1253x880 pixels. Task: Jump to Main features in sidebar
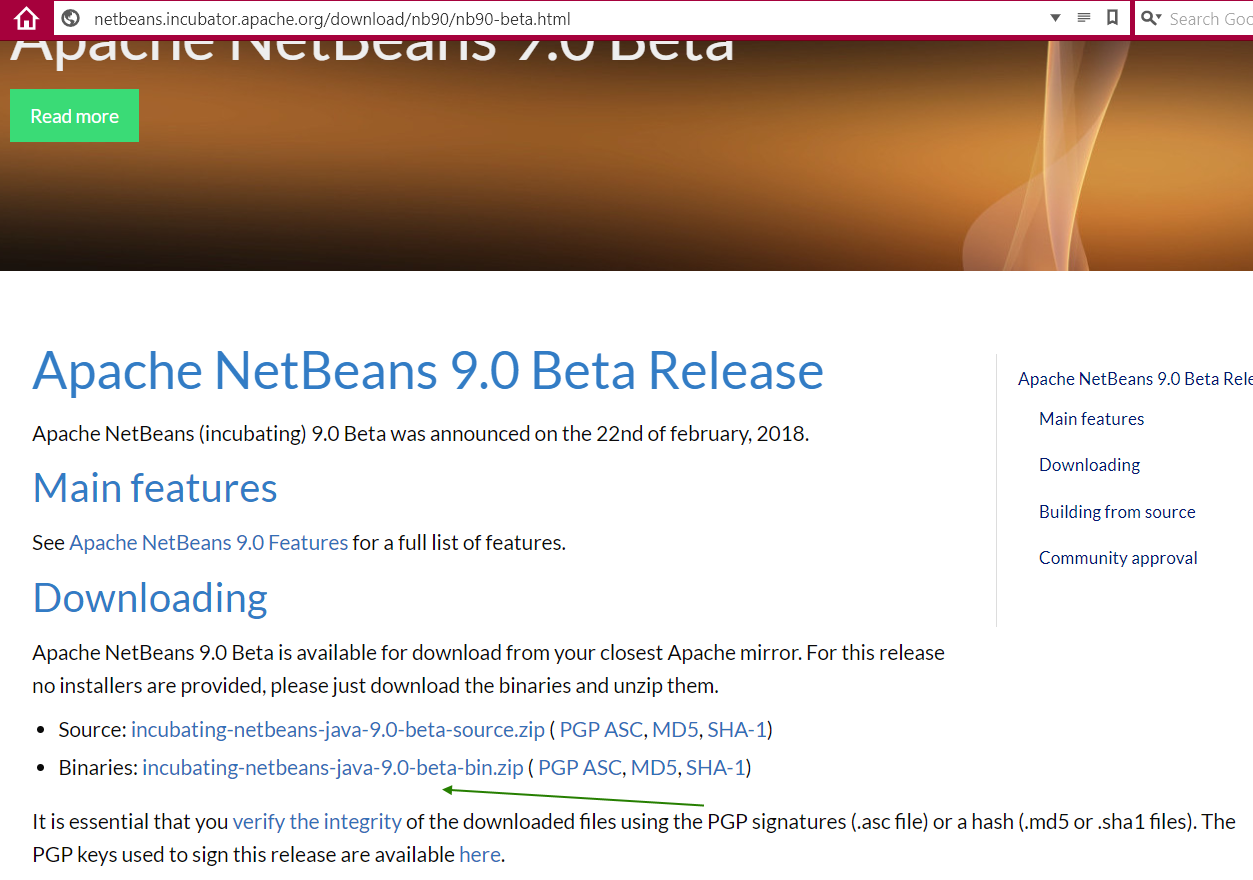point(1092,419)
